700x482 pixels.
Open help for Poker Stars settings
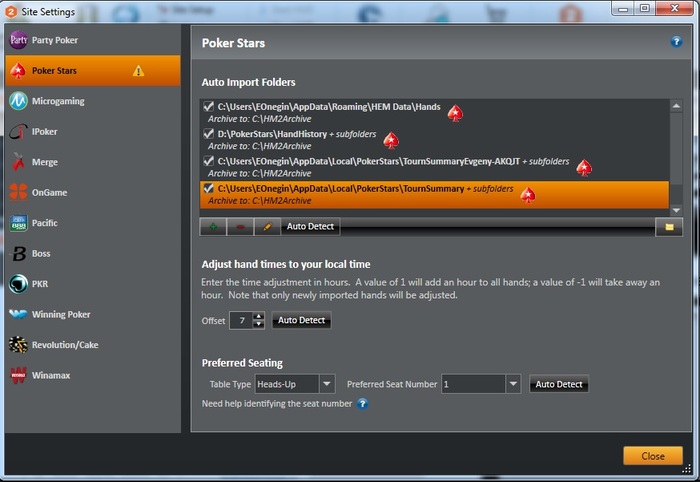(676, 42)
